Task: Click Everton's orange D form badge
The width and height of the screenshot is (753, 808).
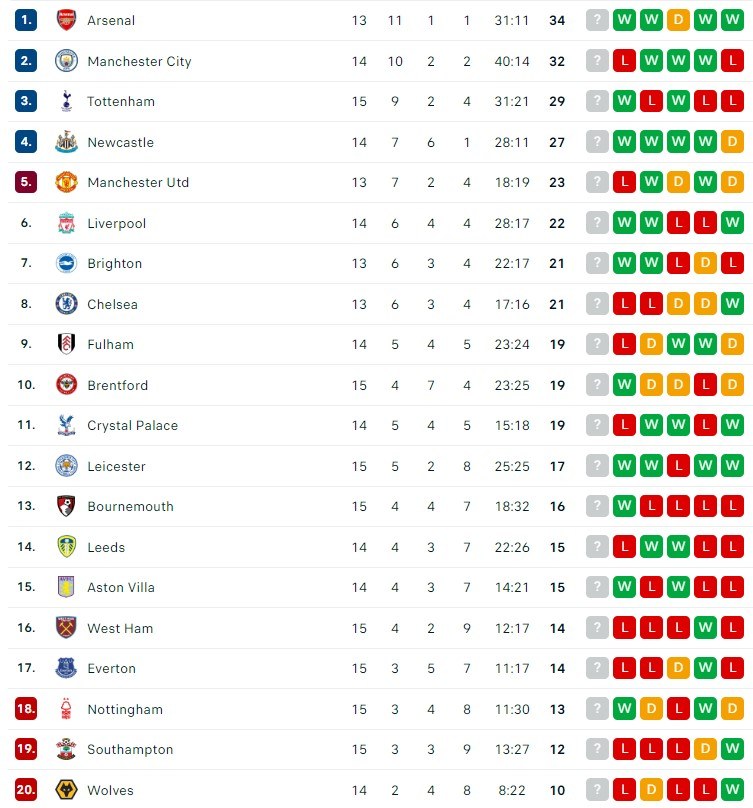Action: pos(678,668)
